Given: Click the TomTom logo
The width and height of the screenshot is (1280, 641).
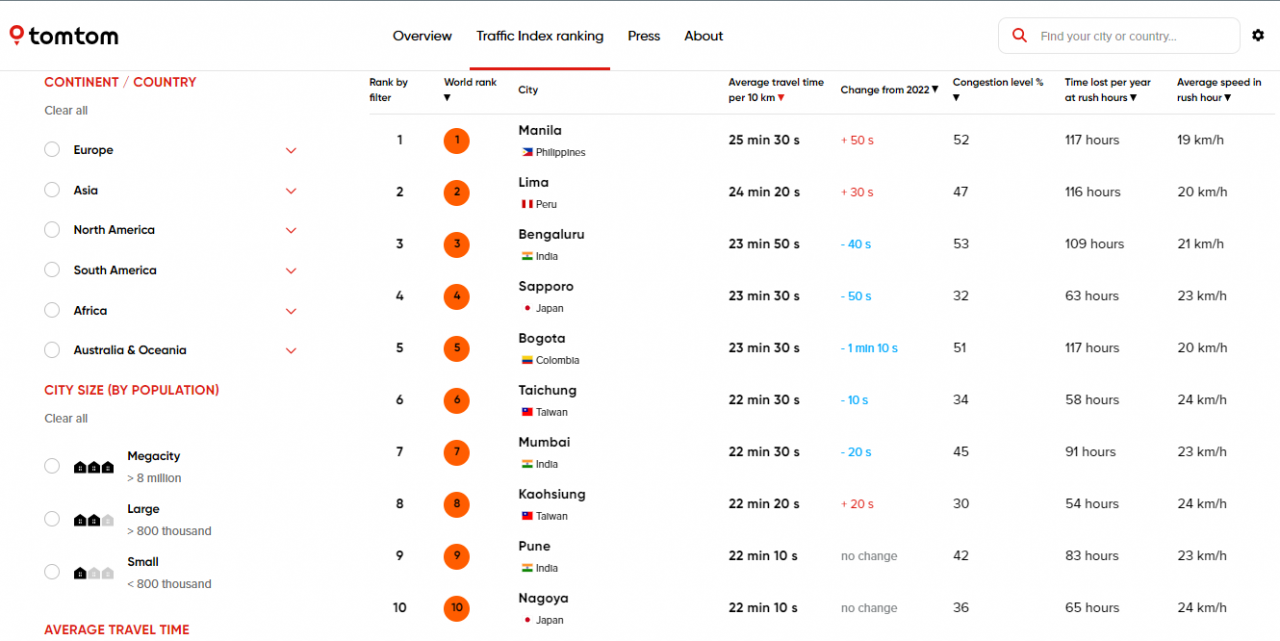Looking at the screenshot, I should coord(64,36).
